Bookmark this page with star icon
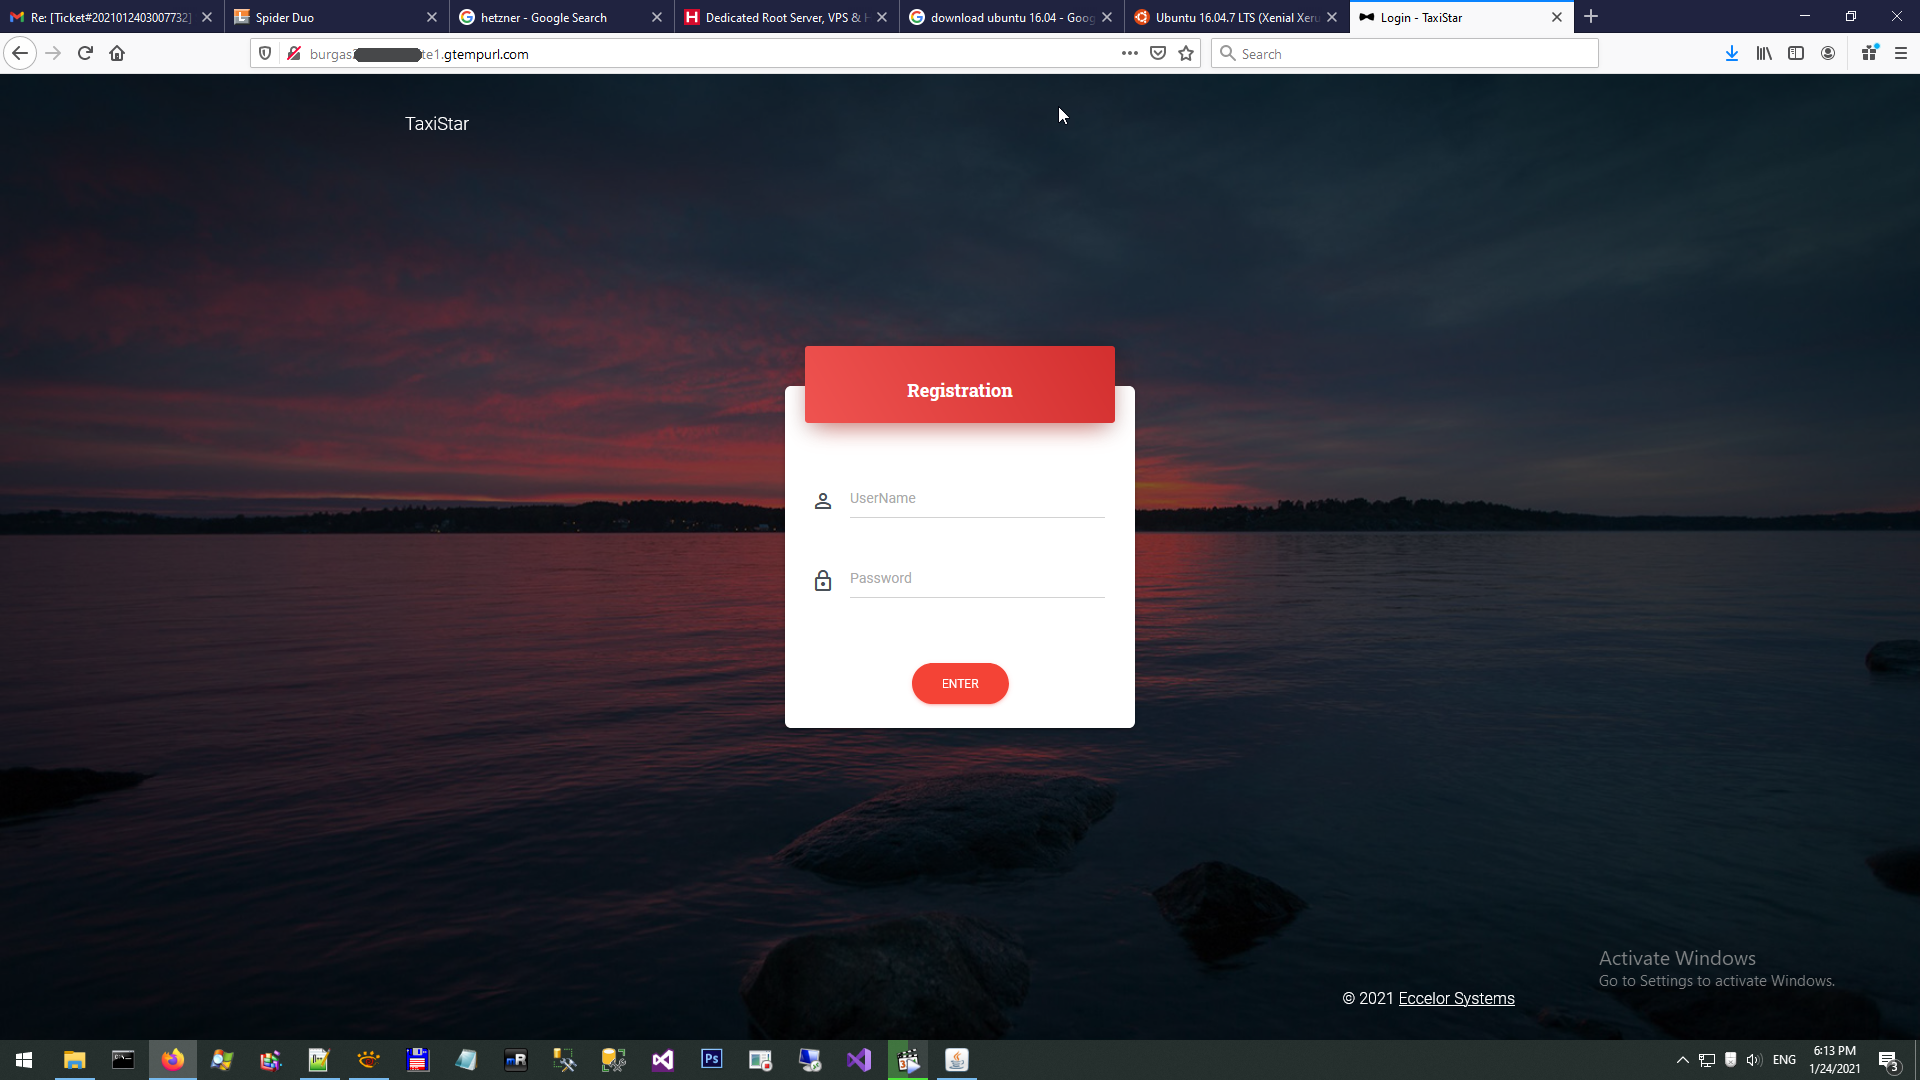Screen dimensions: 1920x1080 (1186, 54)
